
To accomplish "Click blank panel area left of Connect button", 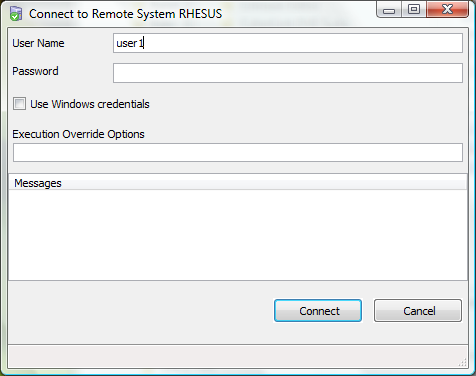I will [x=140, y=311].
